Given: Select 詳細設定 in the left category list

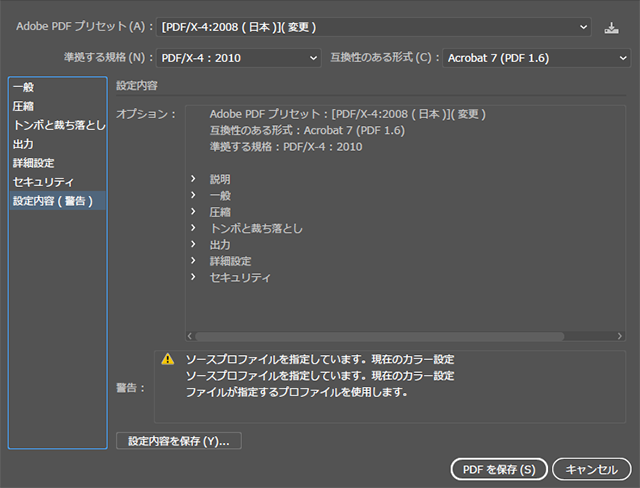Looking at the screenshot, I should pos(58,163).
